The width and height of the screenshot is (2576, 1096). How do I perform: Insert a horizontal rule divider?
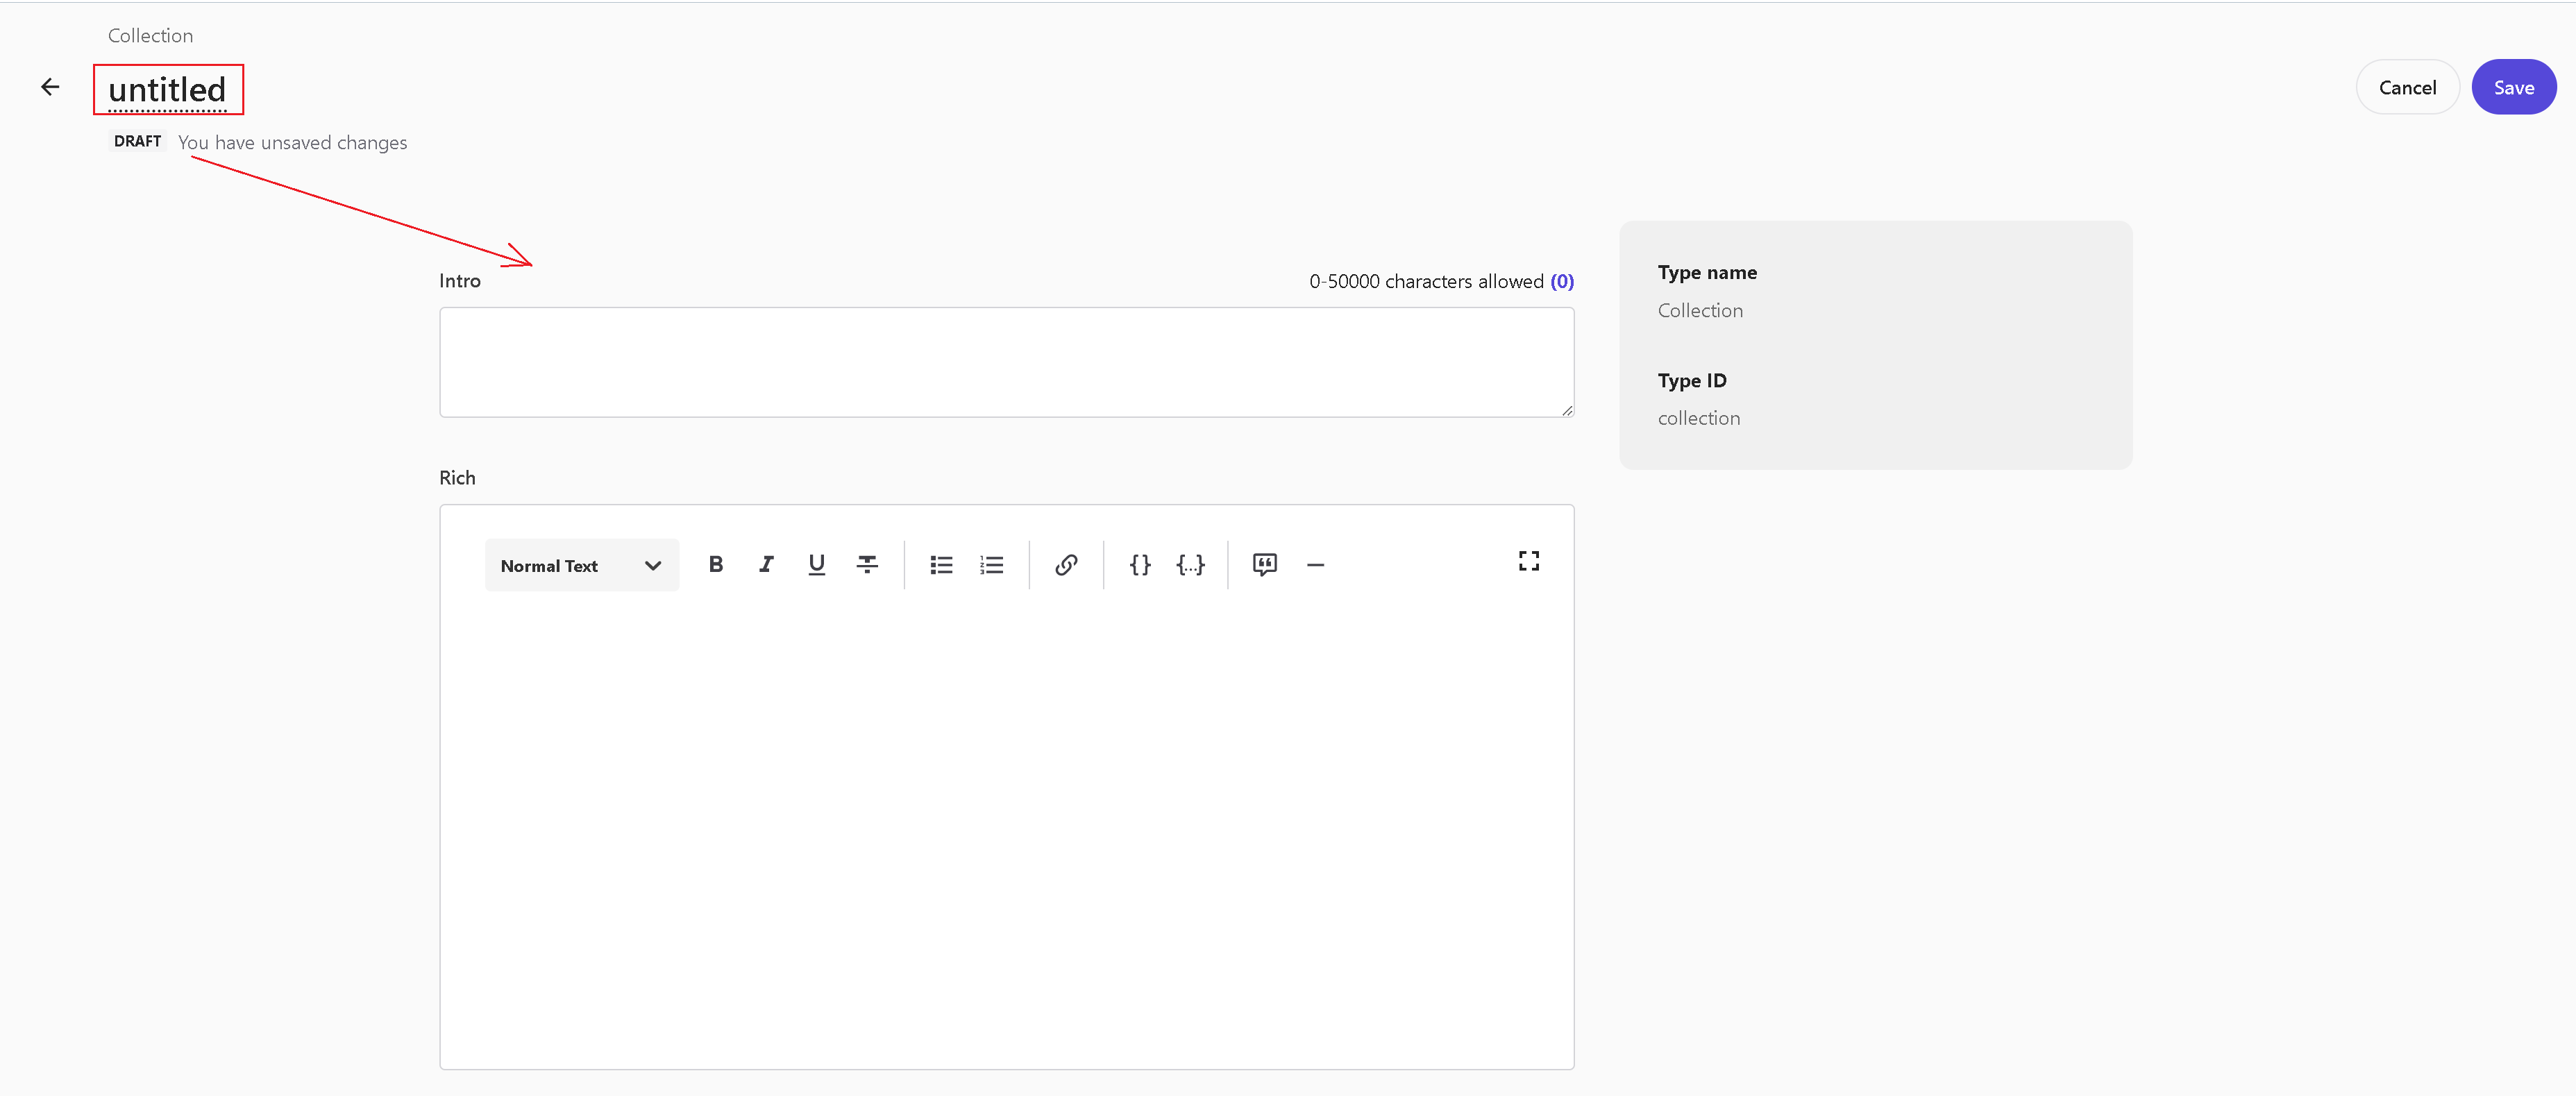[1315, 565]
